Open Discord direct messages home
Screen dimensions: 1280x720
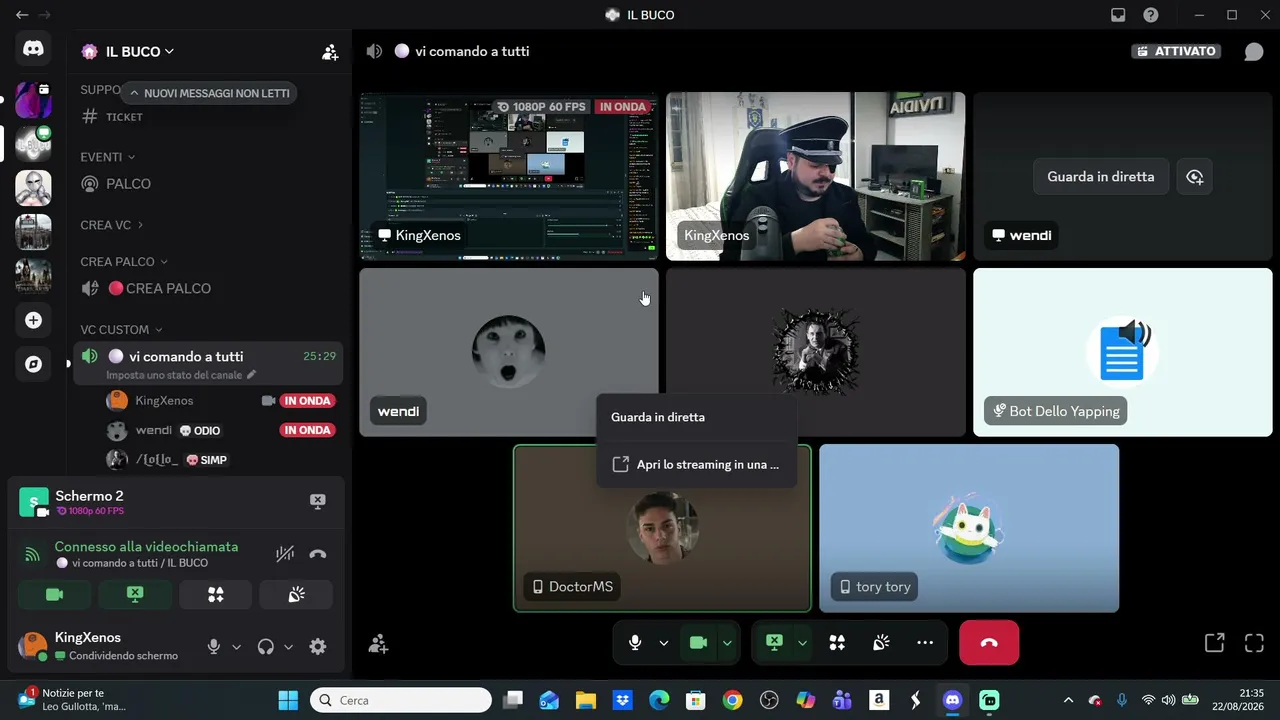pos(33,48)
